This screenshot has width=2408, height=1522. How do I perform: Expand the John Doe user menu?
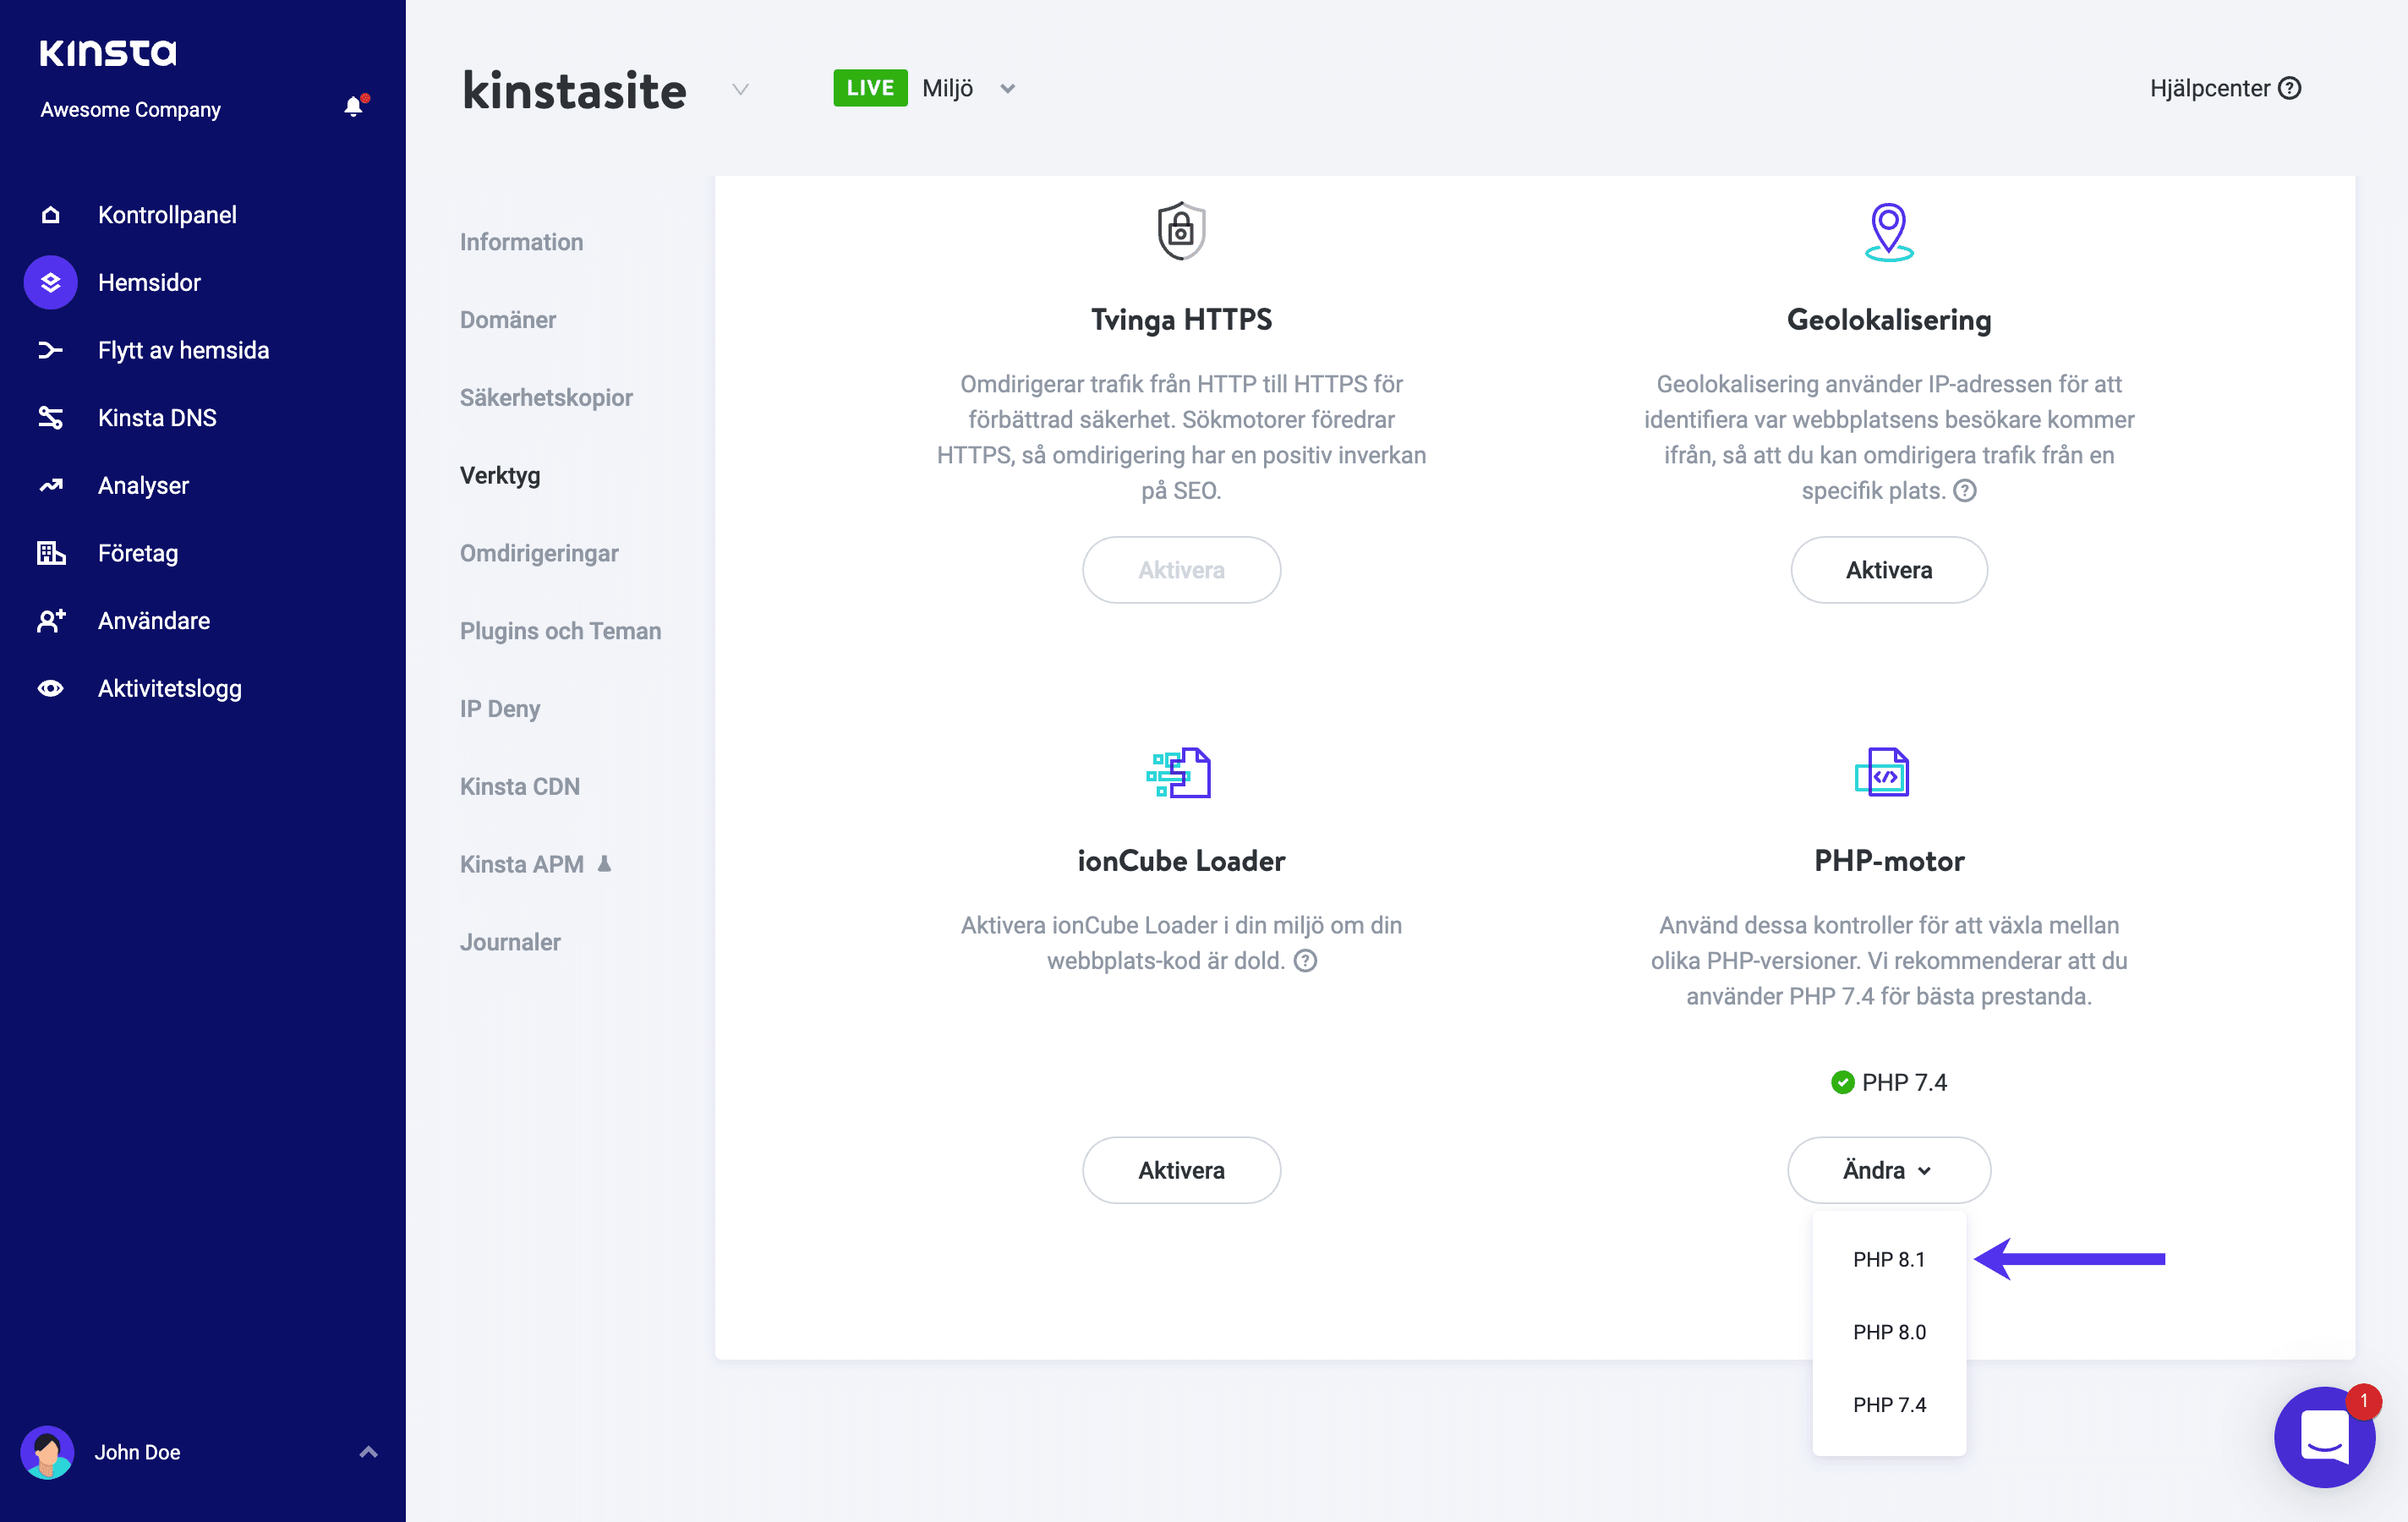click(368, 1452)
